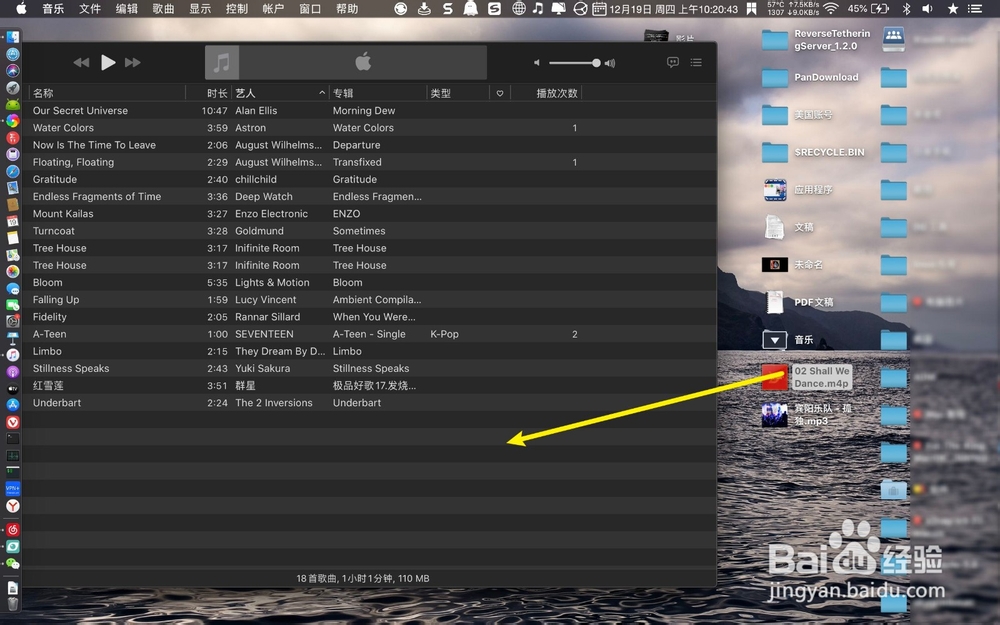Open the 控制 menu

point(235,10)
